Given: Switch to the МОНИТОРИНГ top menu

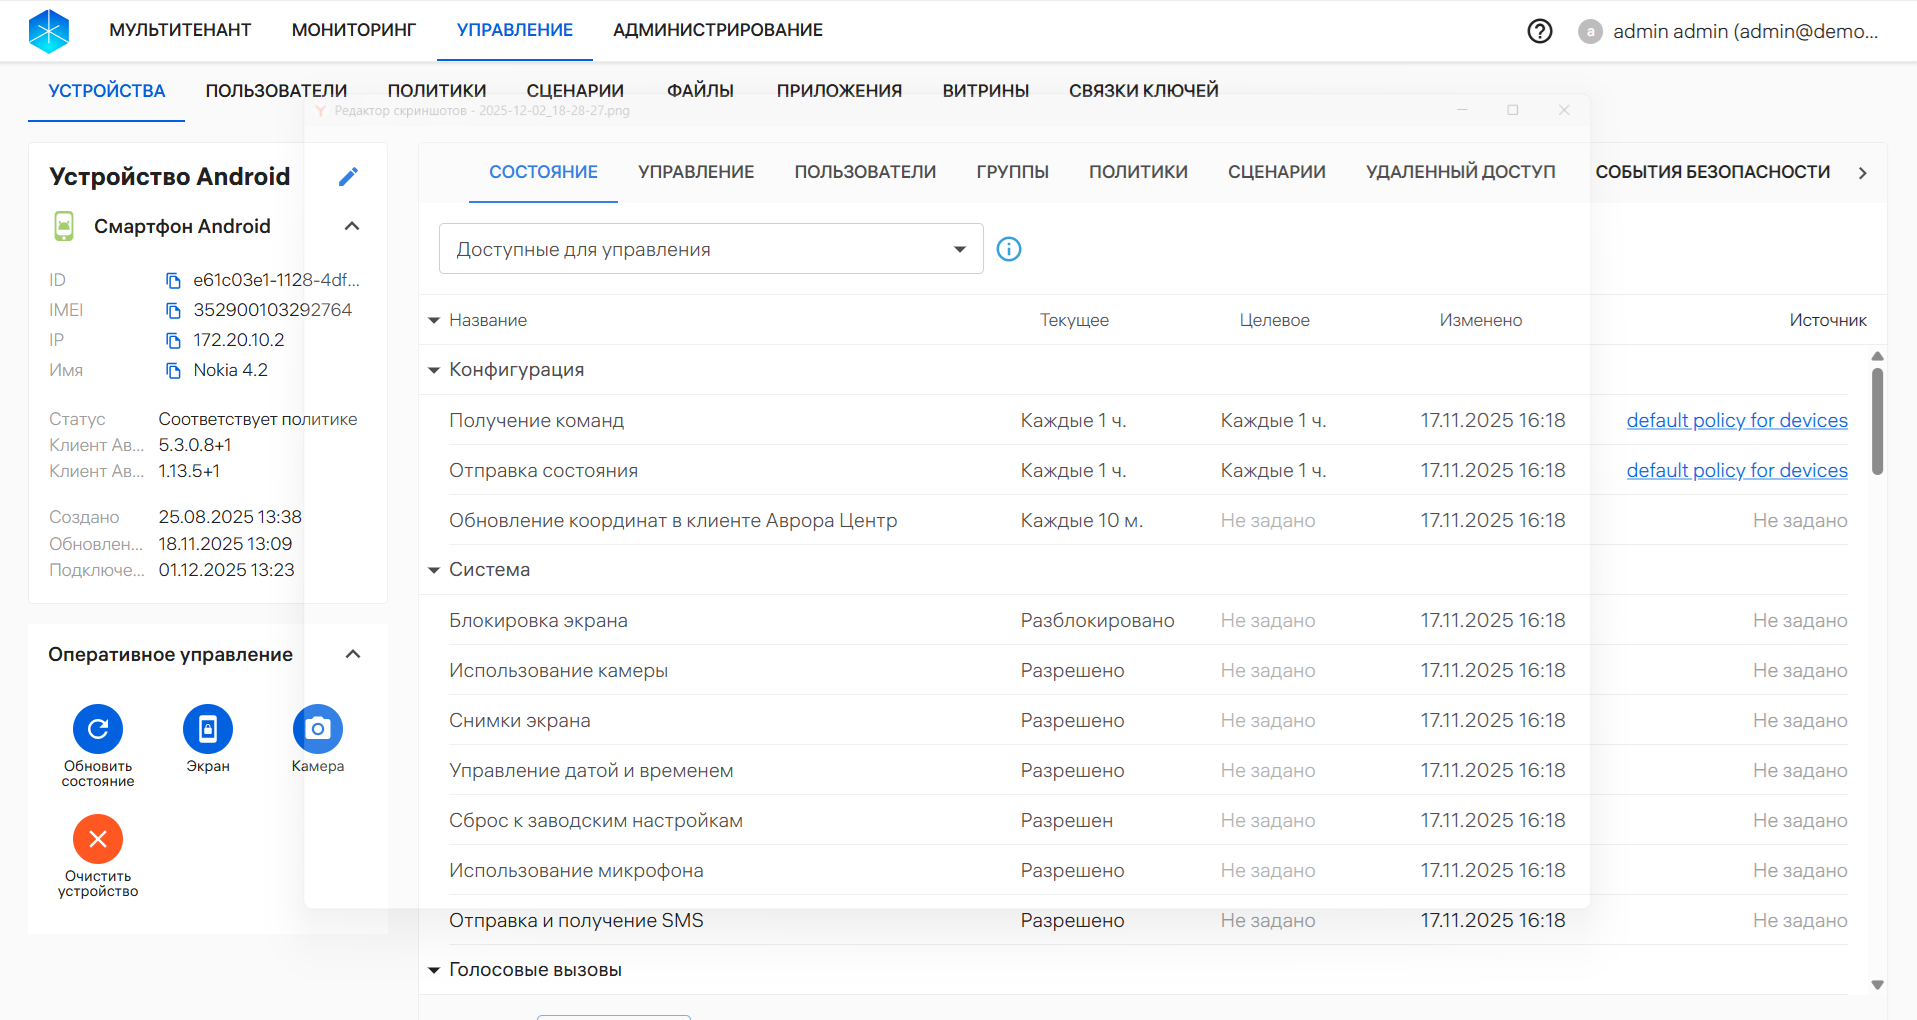Looking at the screenshot, I should (x=353, y=30).
